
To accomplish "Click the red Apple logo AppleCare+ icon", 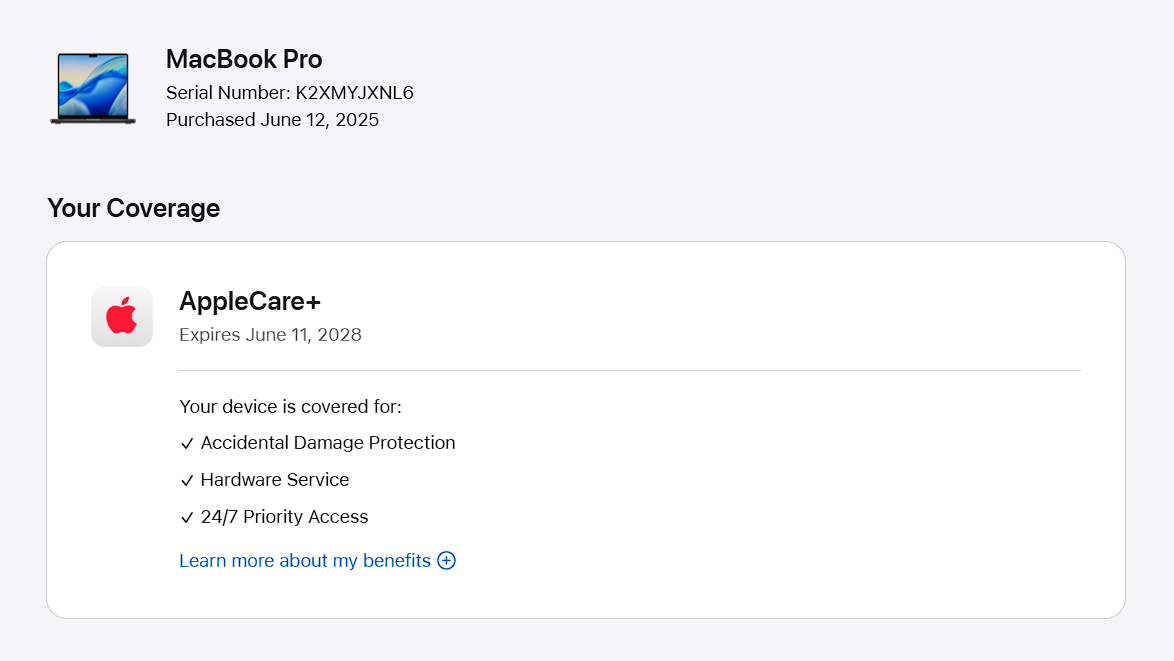I will [x=122, y=317].
